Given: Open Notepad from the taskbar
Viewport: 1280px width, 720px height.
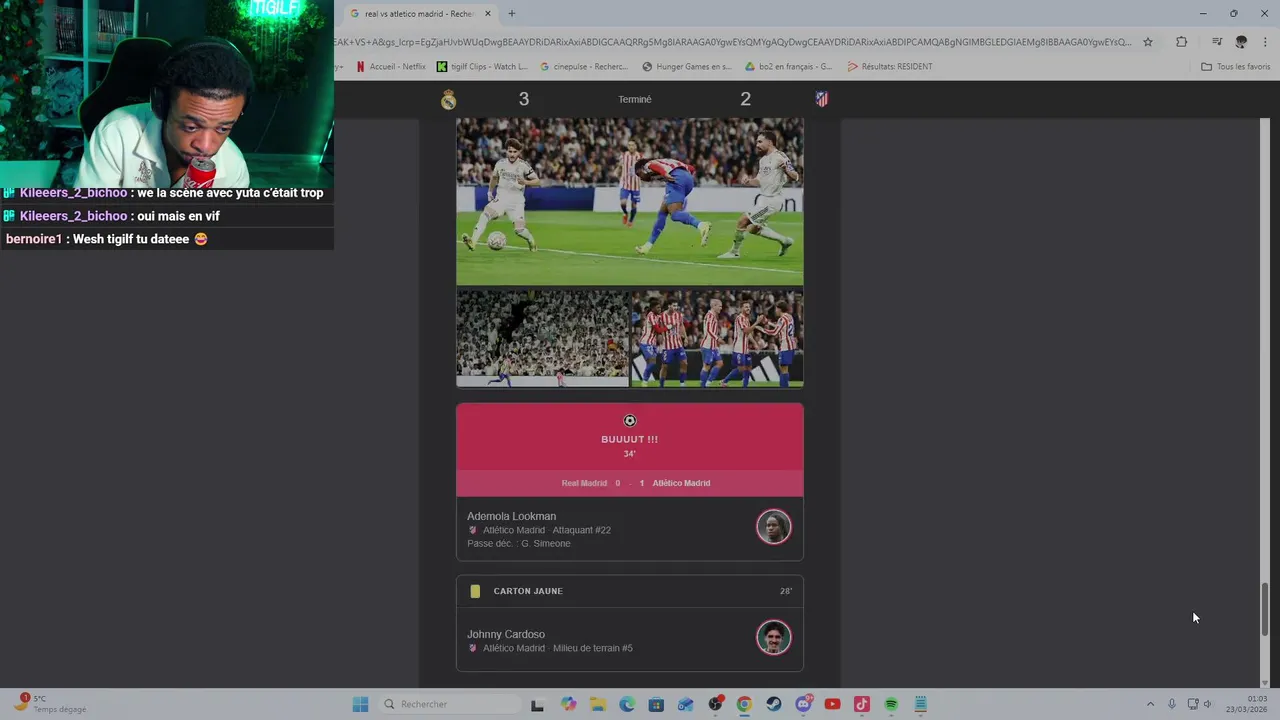Looking at the screenshot, I should tap(921, 704).
